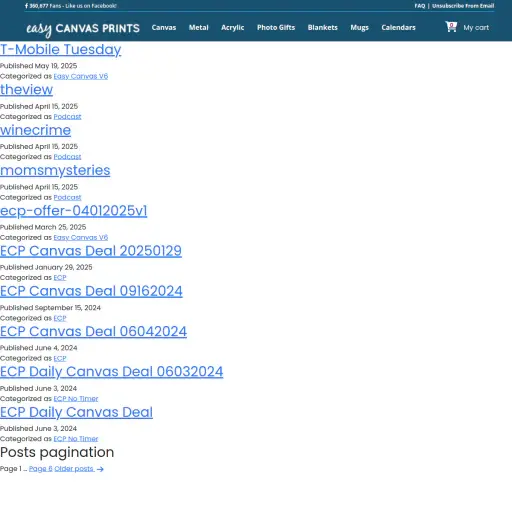This screenshot has width=512, height=512.
Task: Open the theview post
Action: [x=26, y=90]
